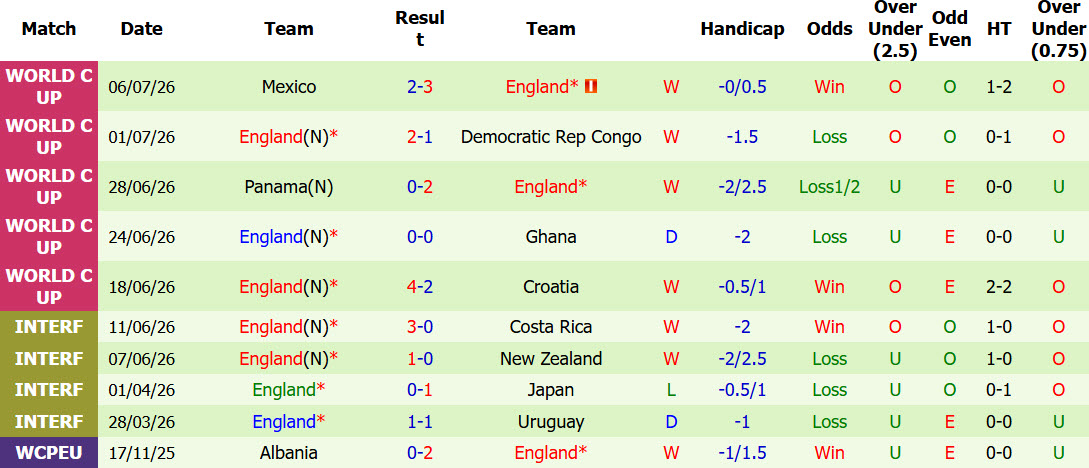
Task: Click the Odd Even column header
Action: point(949,29)
